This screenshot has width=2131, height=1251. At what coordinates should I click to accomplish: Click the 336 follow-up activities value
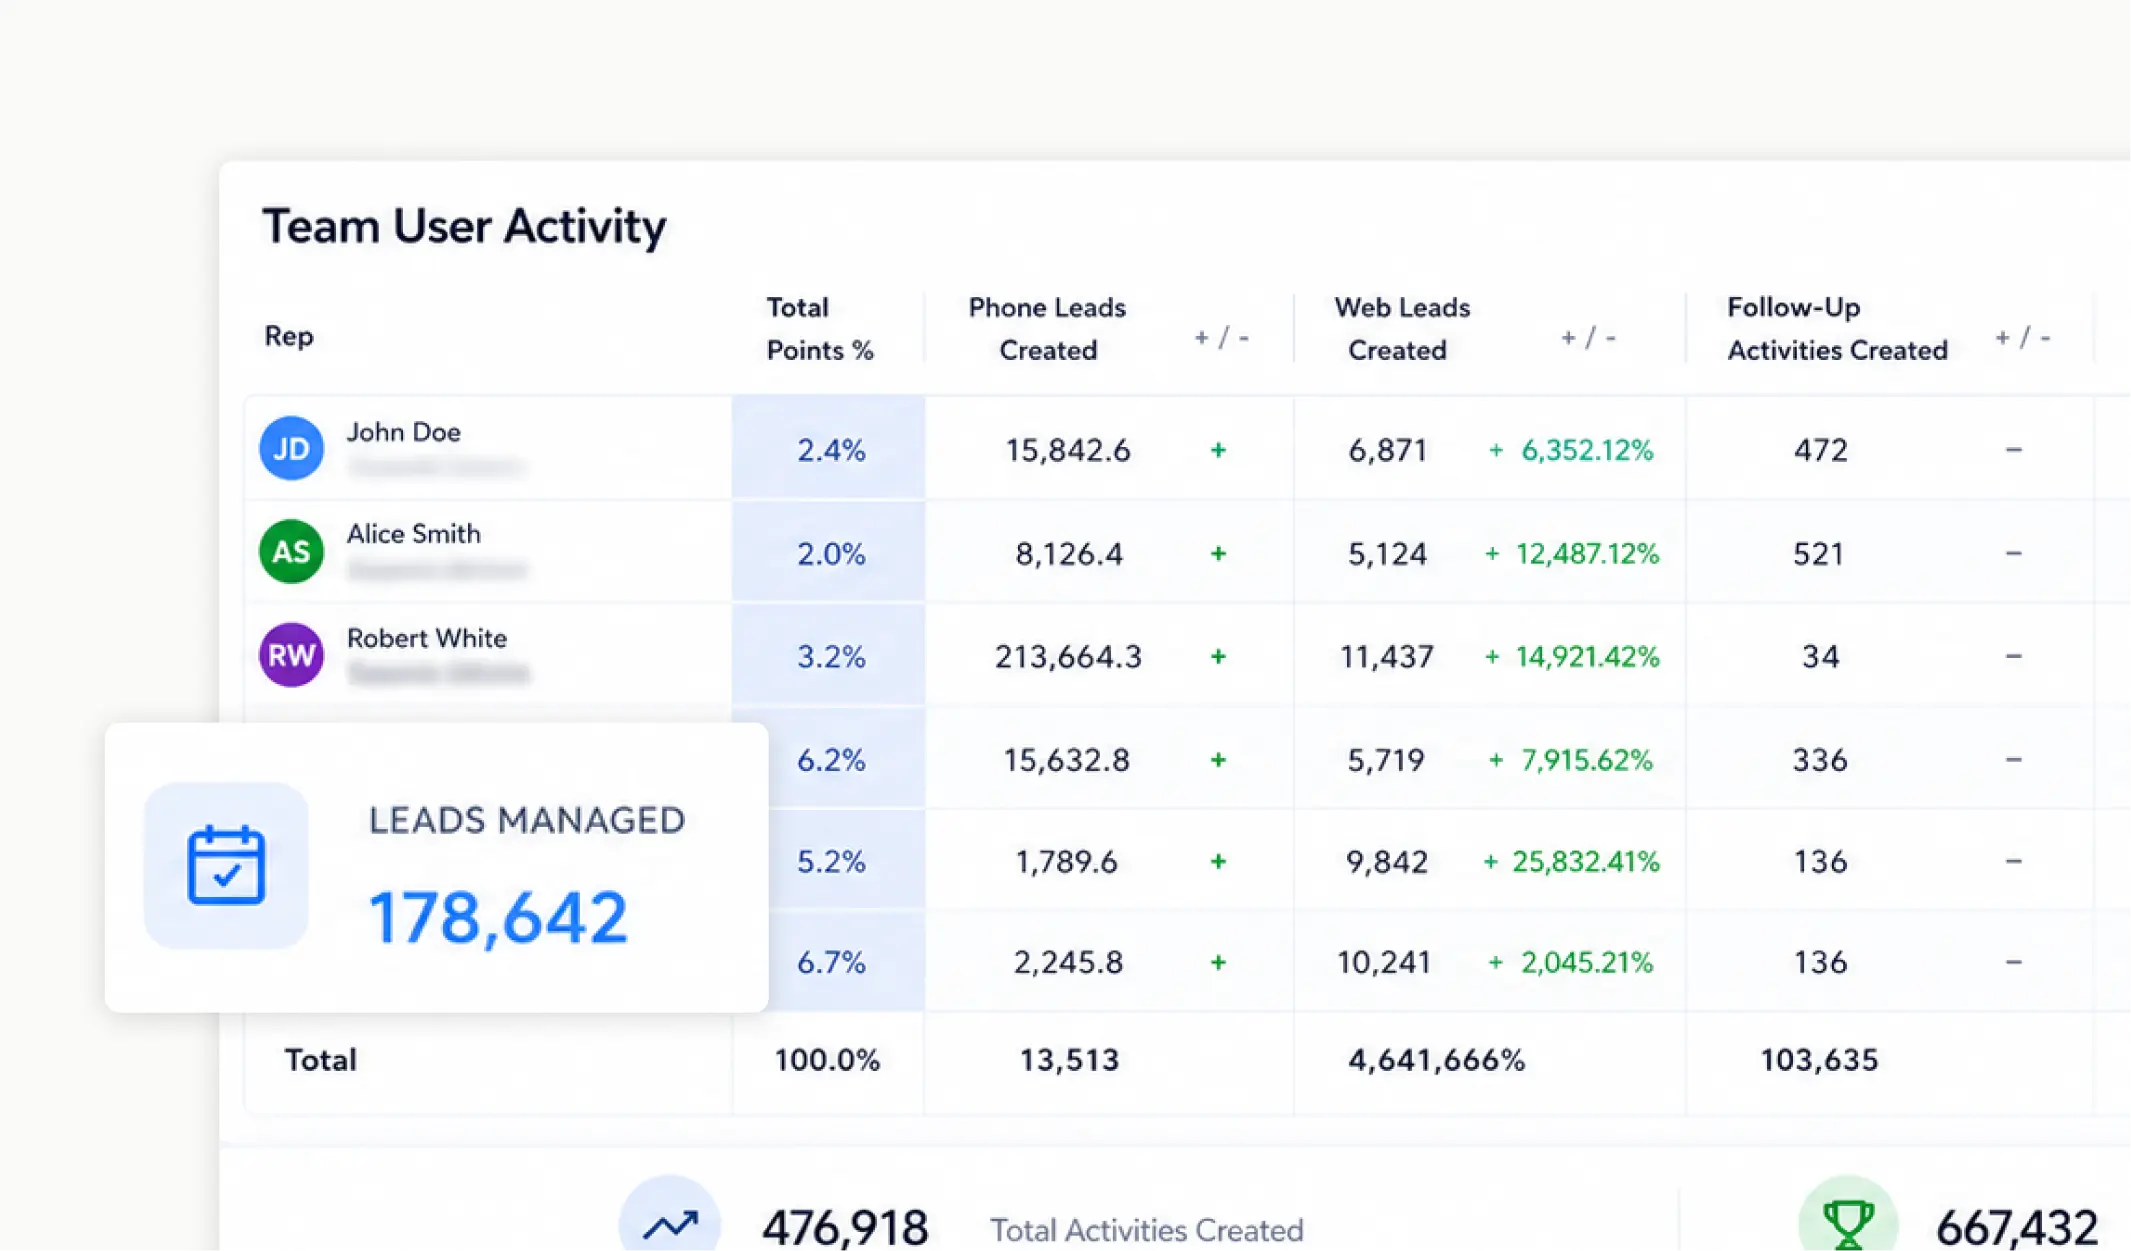[x=1819, y=760]
